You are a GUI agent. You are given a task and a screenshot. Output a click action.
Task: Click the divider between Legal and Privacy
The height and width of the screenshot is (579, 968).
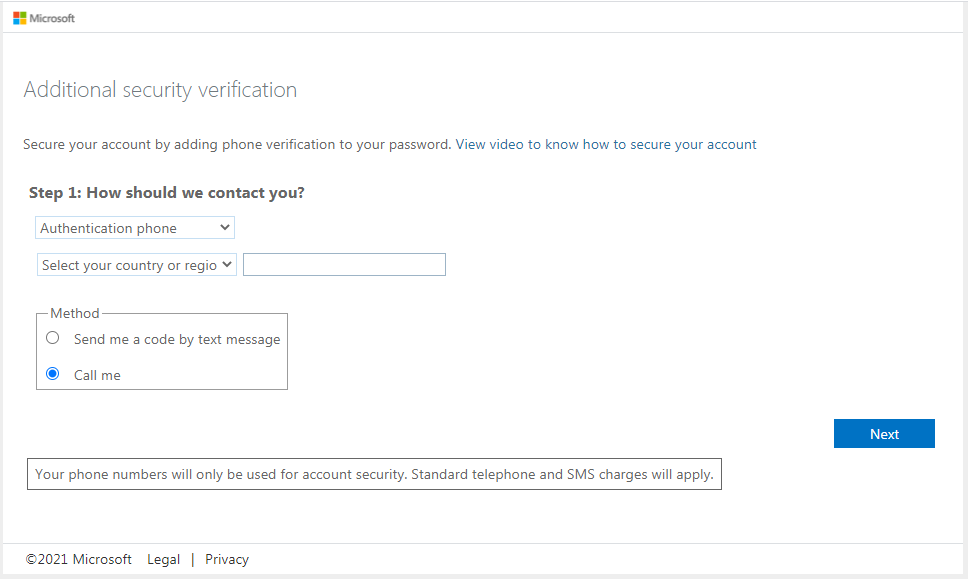point(193,559)
